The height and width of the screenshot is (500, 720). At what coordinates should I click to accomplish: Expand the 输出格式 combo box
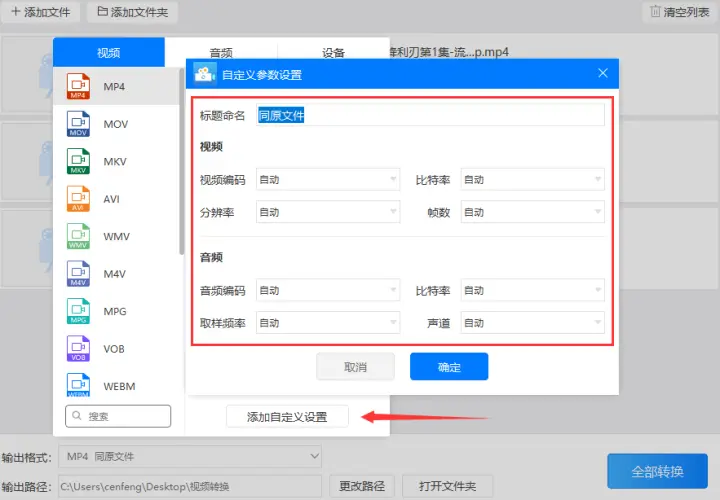point(190,456)
